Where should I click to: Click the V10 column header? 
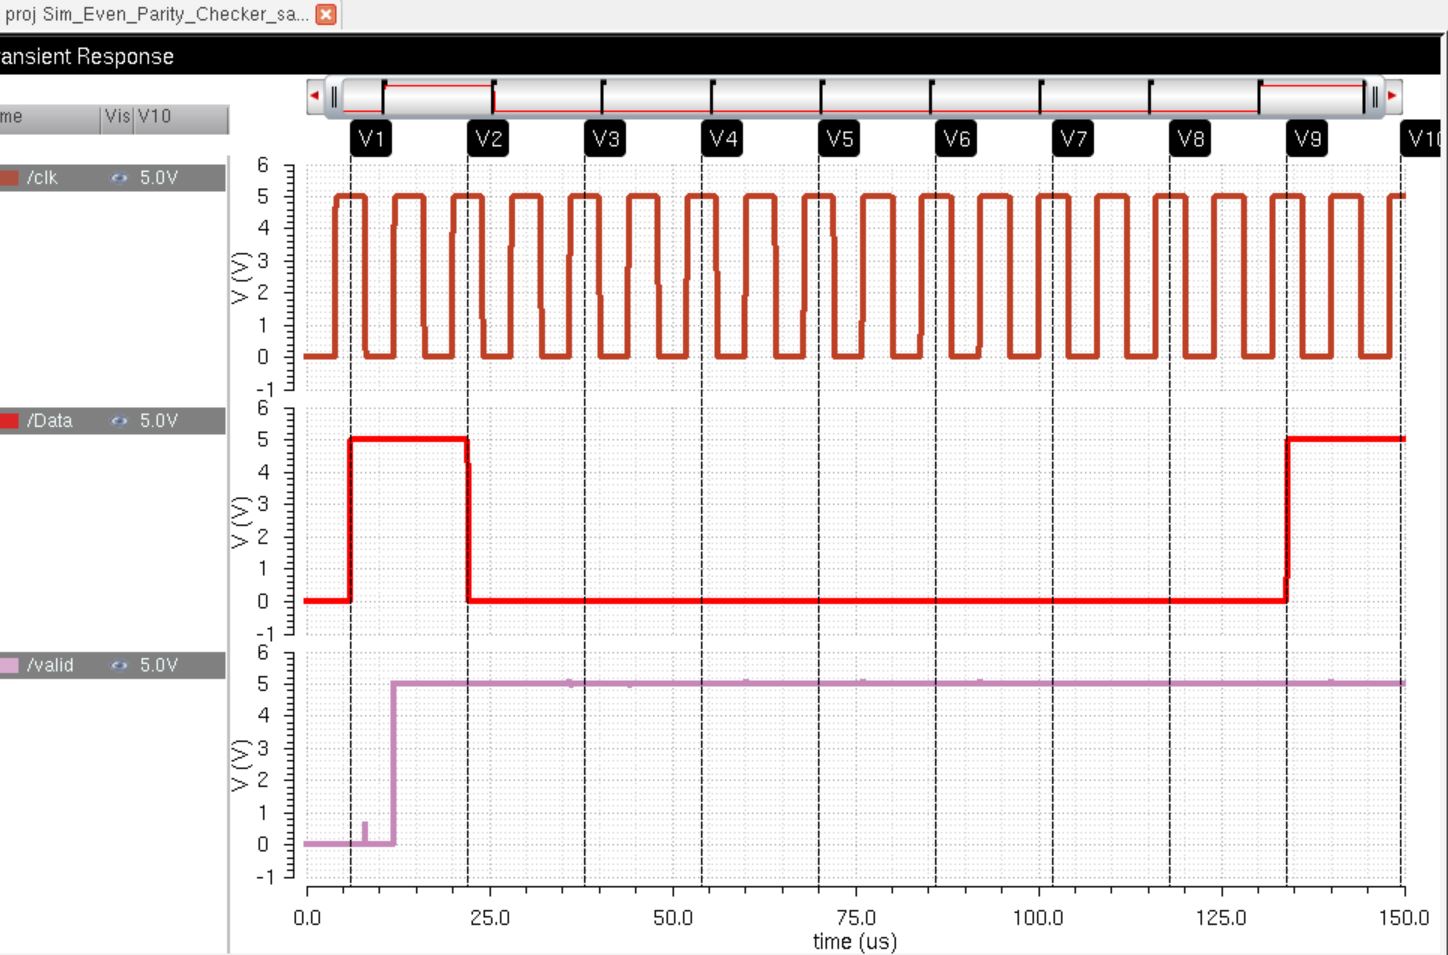click(180, 117)
